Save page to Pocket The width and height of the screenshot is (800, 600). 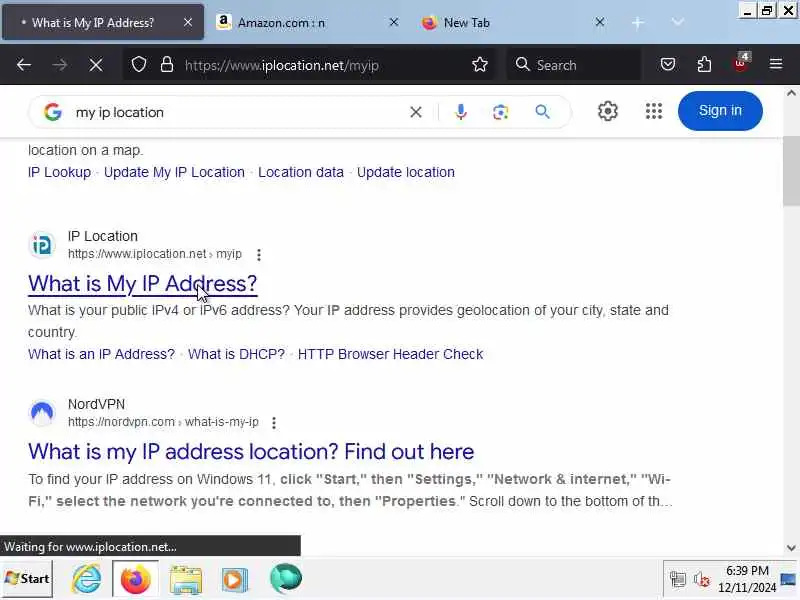pos(667,64)
